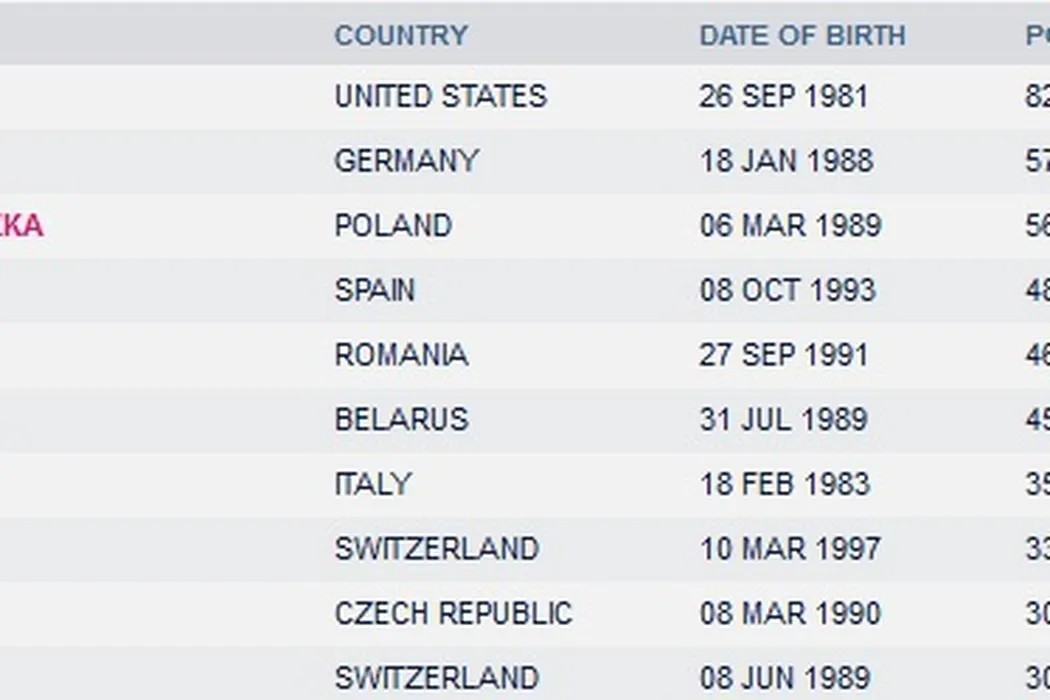Click the SPAIN country cell

[374, 290]
